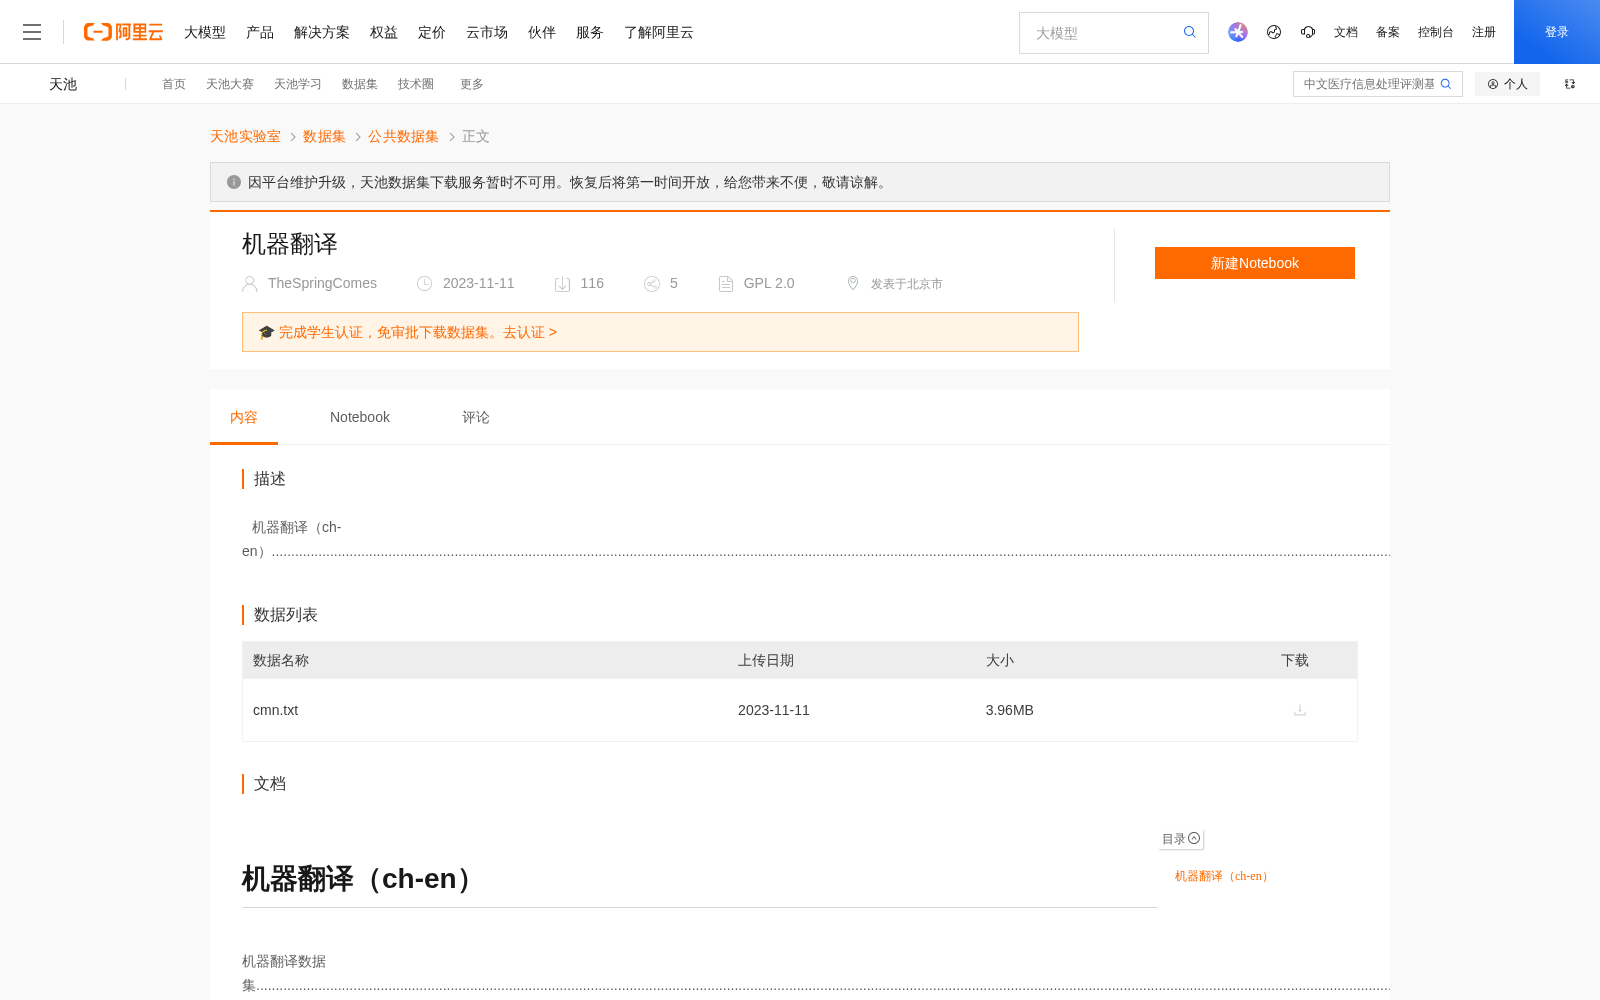
Task: Open the 服务 top menu
Action: click(590, 32)
